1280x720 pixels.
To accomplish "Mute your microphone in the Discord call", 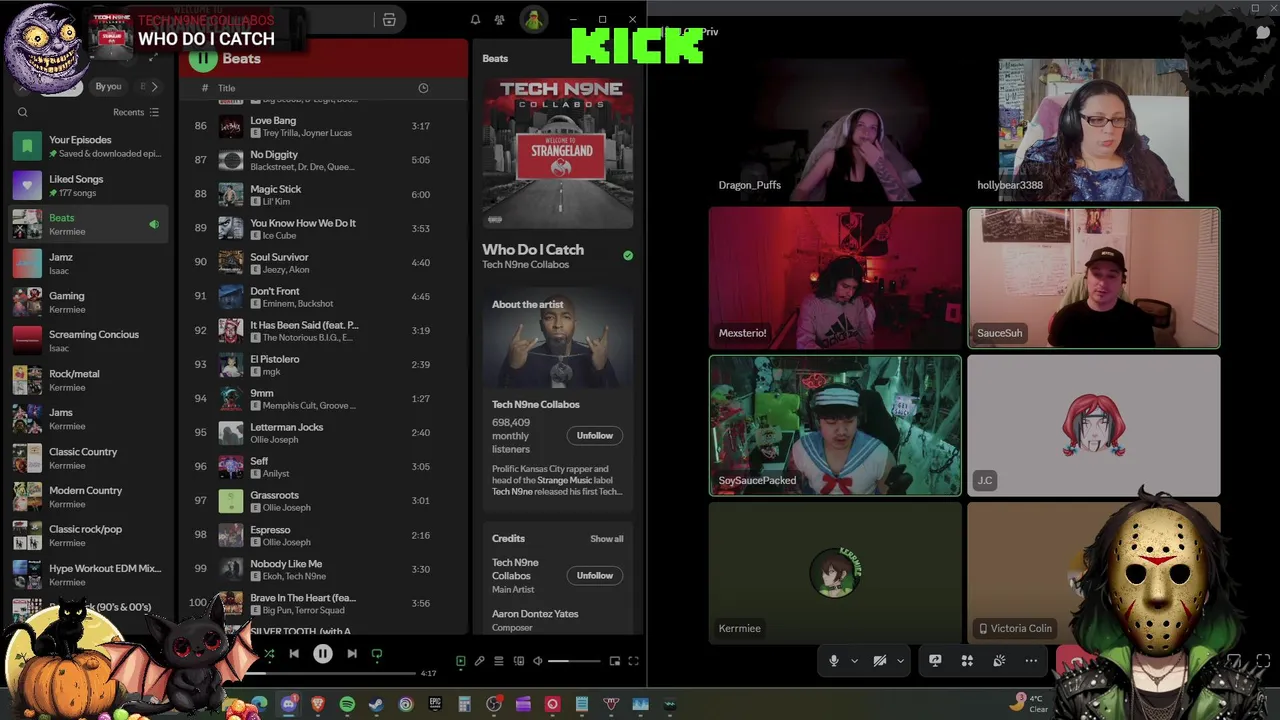I will 833,661.
